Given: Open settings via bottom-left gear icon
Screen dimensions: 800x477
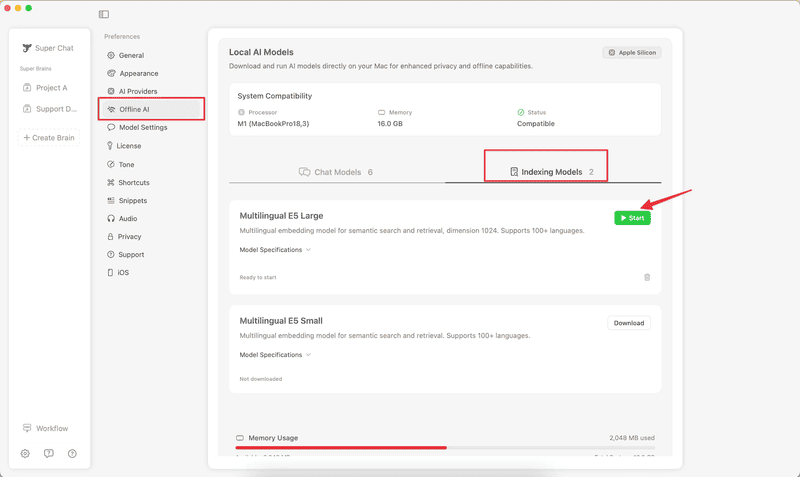Looking at the screenshot, I should (25, 453).
